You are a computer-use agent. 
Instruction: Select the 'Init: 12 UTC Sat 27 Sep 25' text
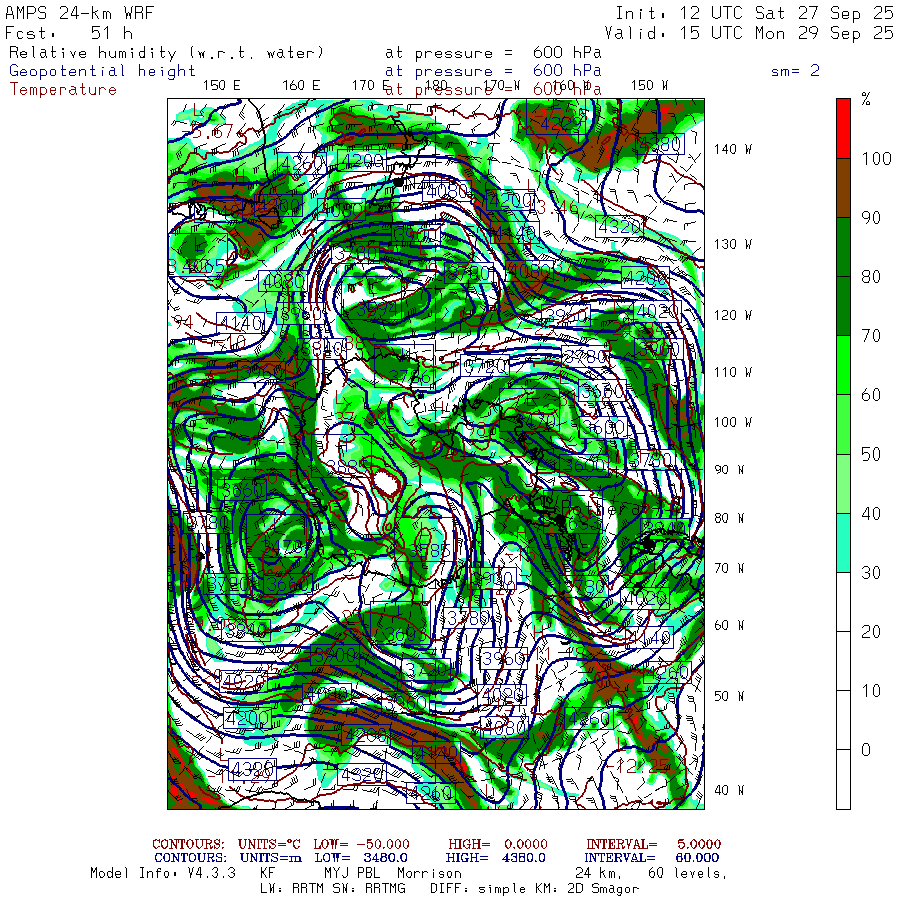point(754,13)
